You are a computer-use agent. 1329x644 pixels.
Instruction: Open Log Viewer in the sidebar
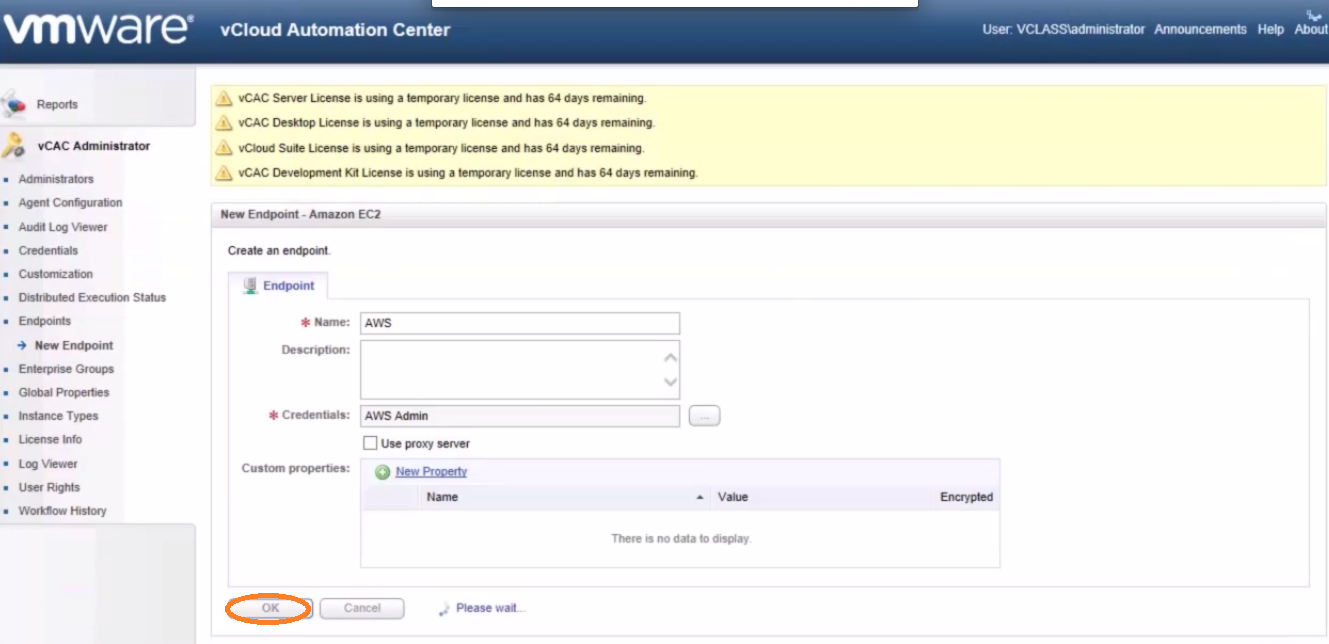[x=48, y=464]
